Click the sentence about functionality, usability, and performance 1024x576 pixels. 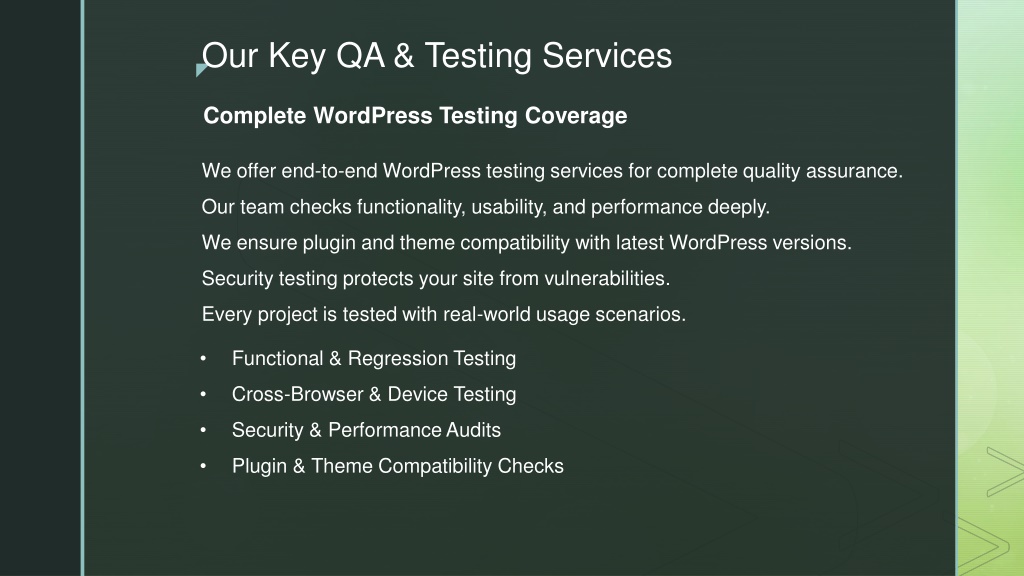486,207
